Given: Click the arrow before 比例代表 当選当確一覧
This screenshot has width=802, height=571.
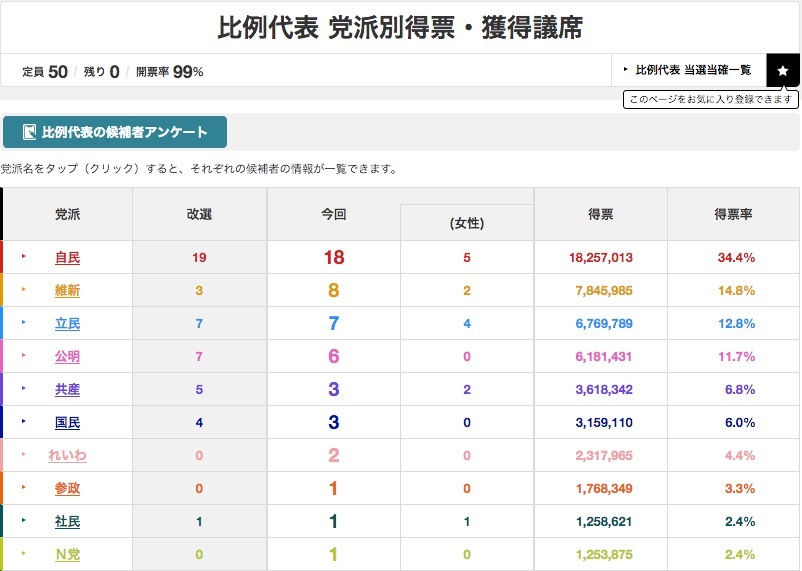Looking at the screenshot, I should 626,69.
